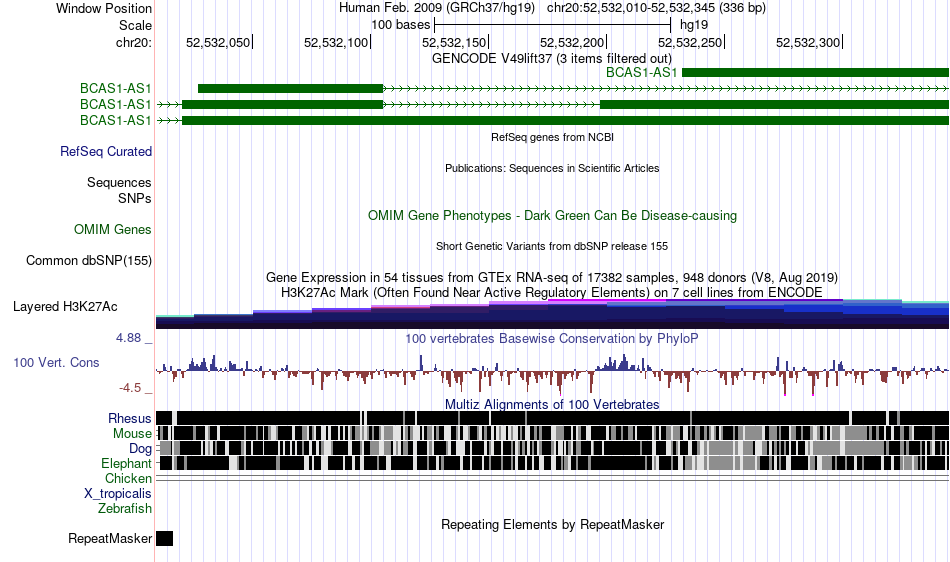Select the 52,532,250 ruler position
This screenshot has height=562, width=950.
pyautogui.click(x=691, y=42)
